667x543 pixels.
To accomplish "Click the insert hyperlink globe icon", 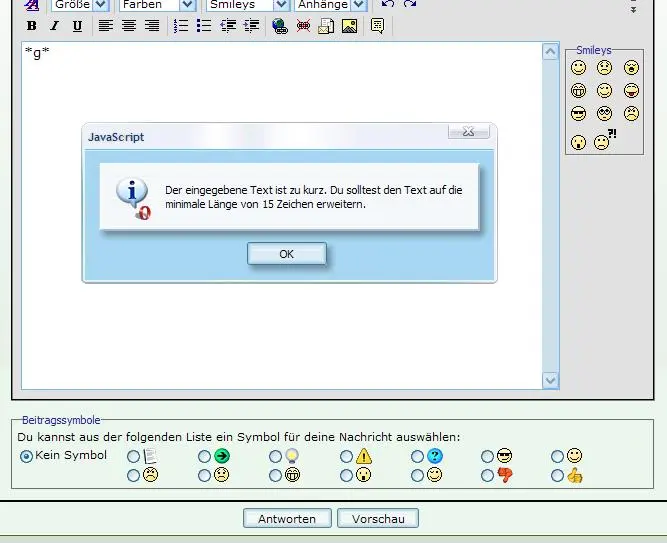I will coord(279,26).
